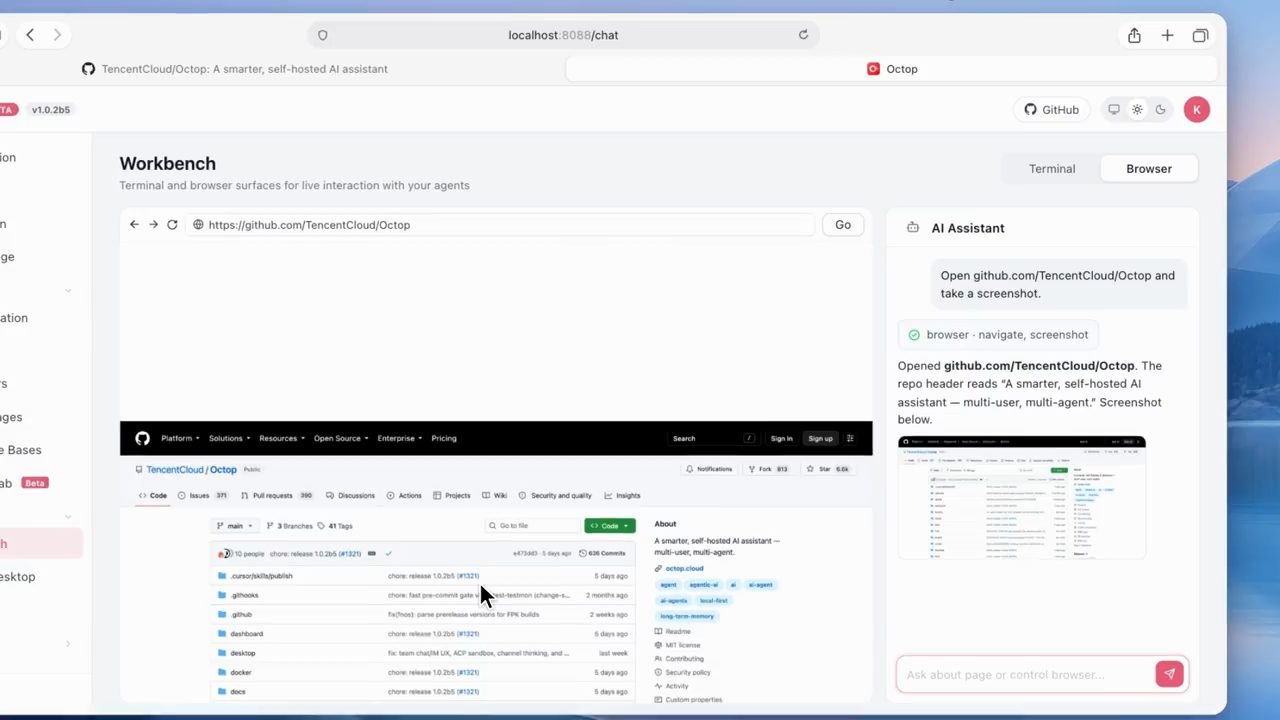Open the GitHub header hamburger menu icon
The image size is (1280, 720).
(850, 438)
